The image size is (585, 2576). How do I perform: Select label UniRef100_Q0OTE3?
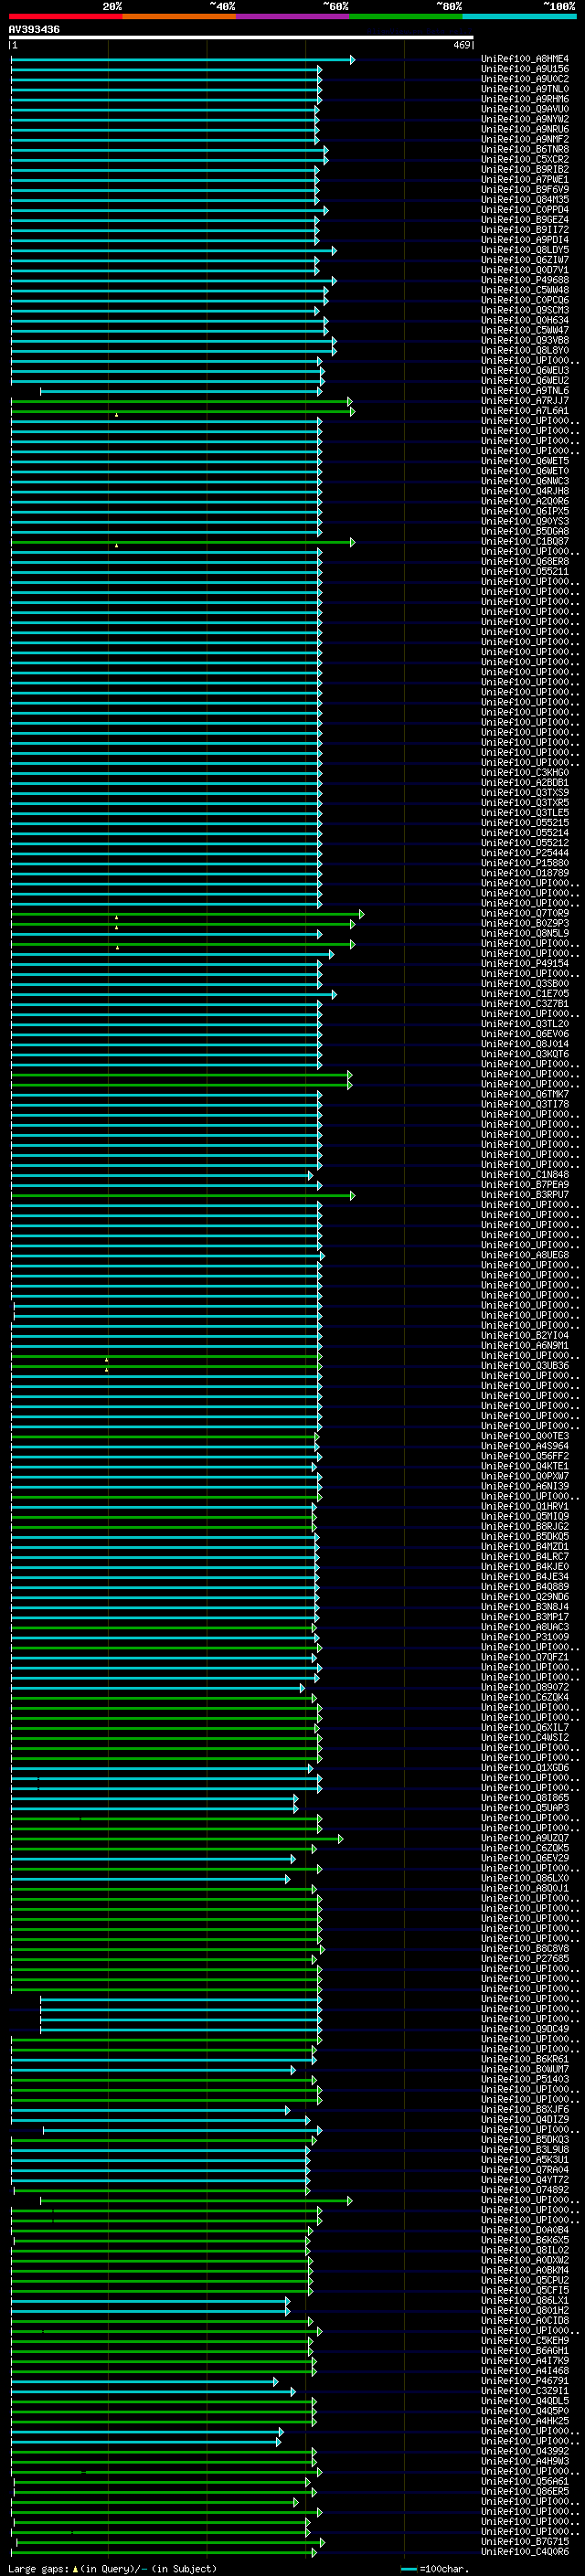point(525,1436)
